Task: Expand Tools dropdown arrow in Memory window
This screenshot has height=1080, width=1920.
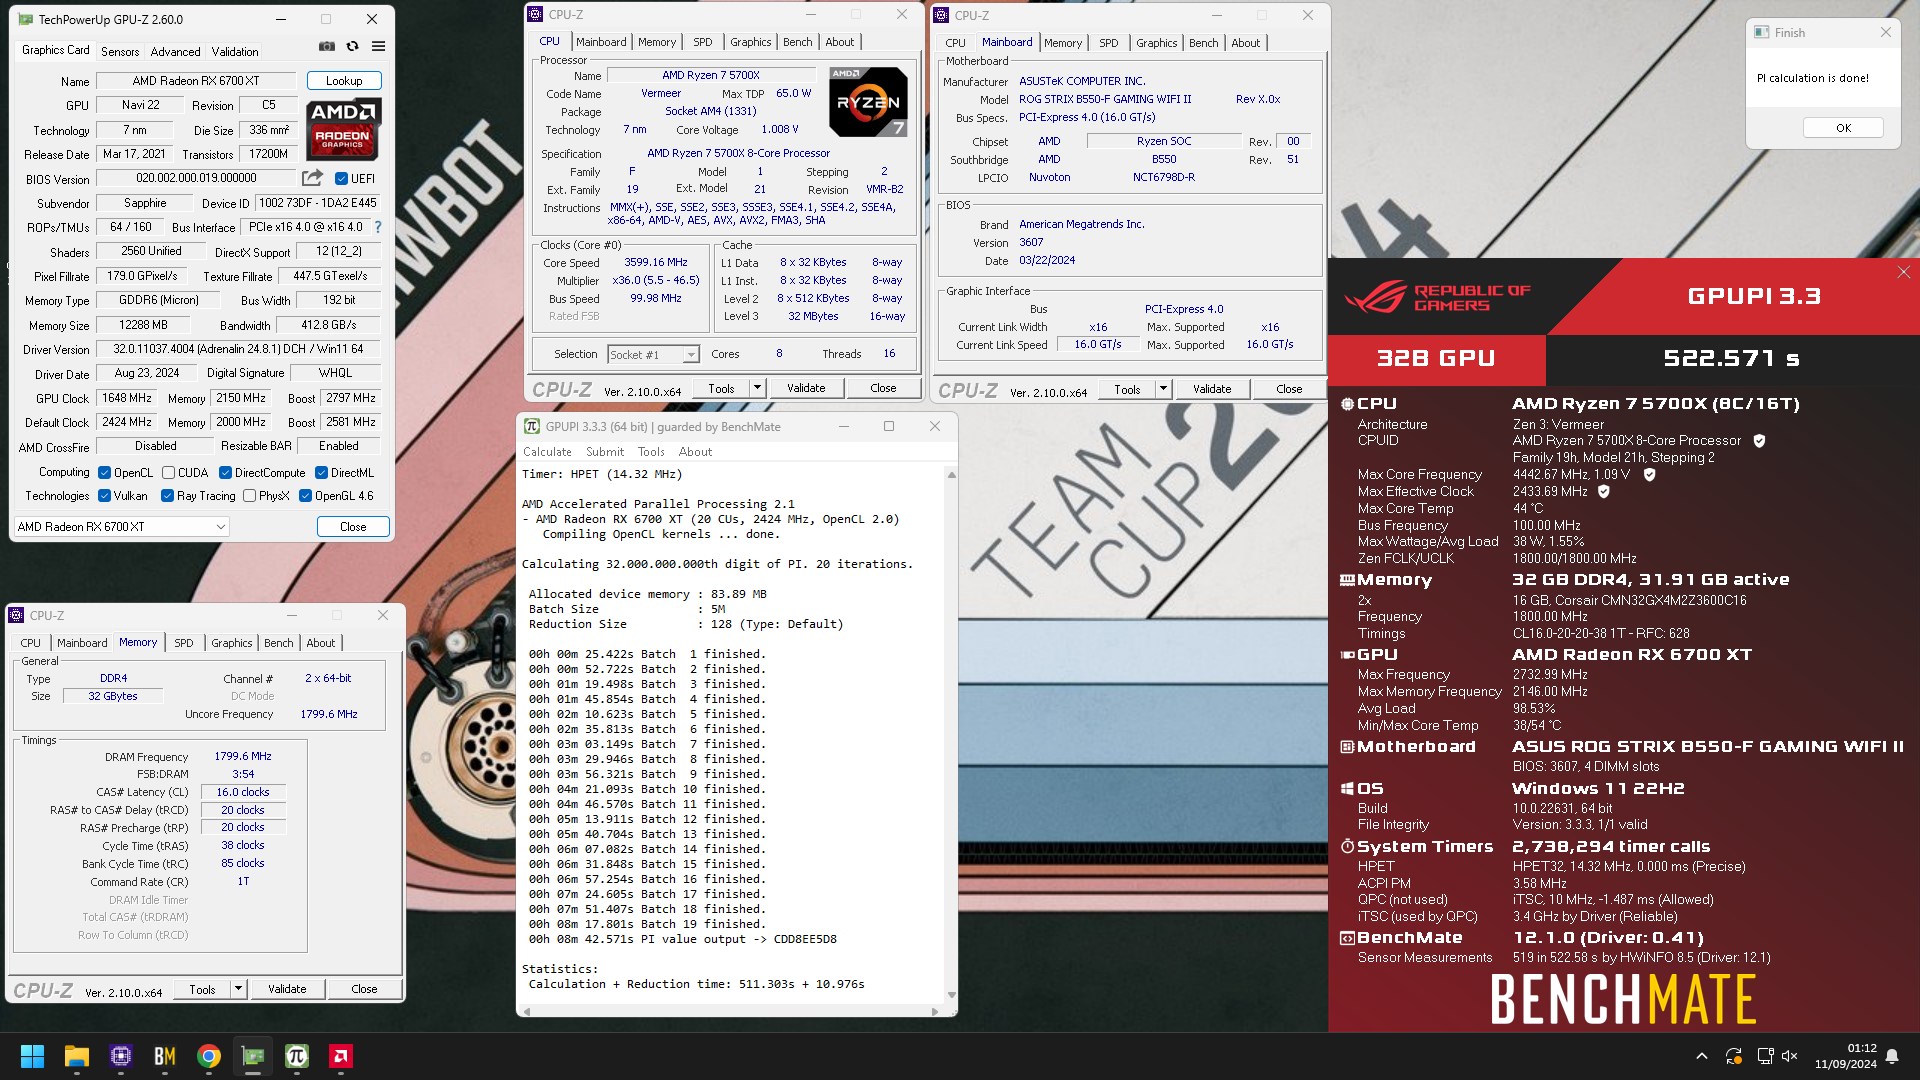Action: (238, 989)
